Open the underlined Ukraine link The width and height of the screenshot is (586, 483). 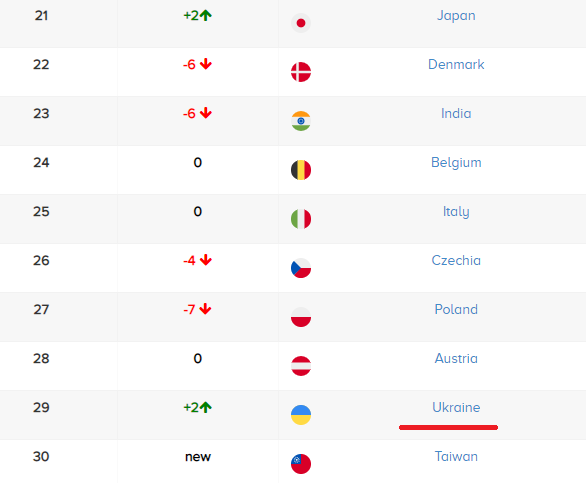456,407
